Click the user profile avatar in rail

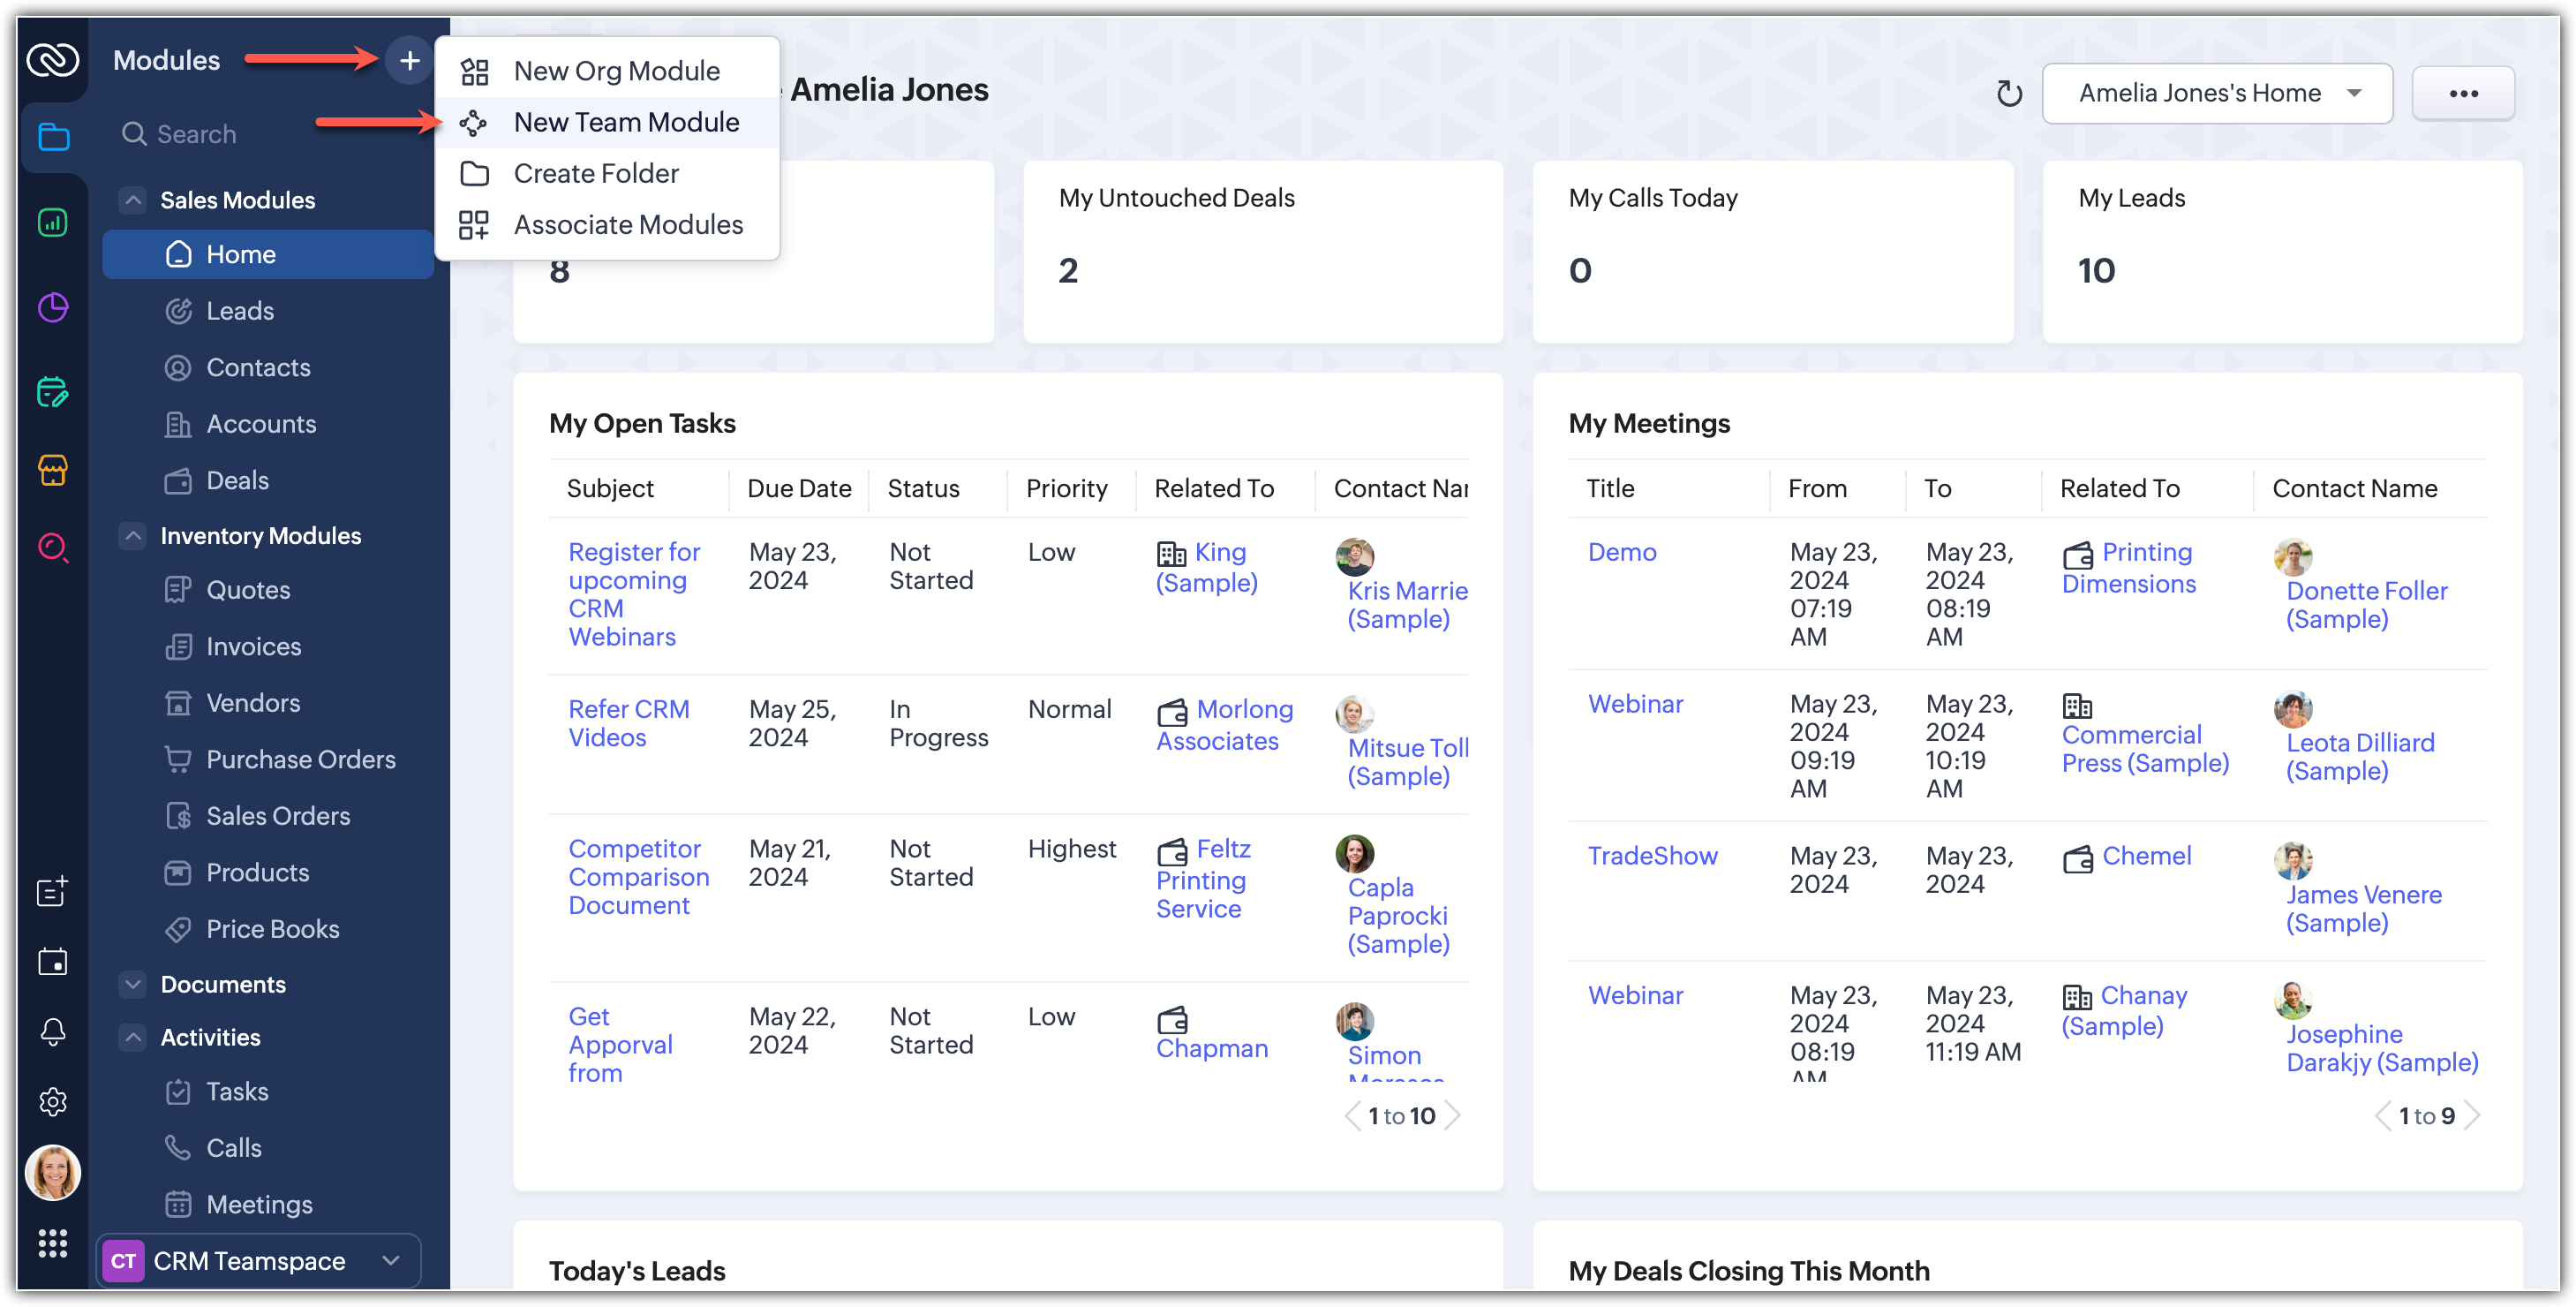click(x=53, y=1172)
